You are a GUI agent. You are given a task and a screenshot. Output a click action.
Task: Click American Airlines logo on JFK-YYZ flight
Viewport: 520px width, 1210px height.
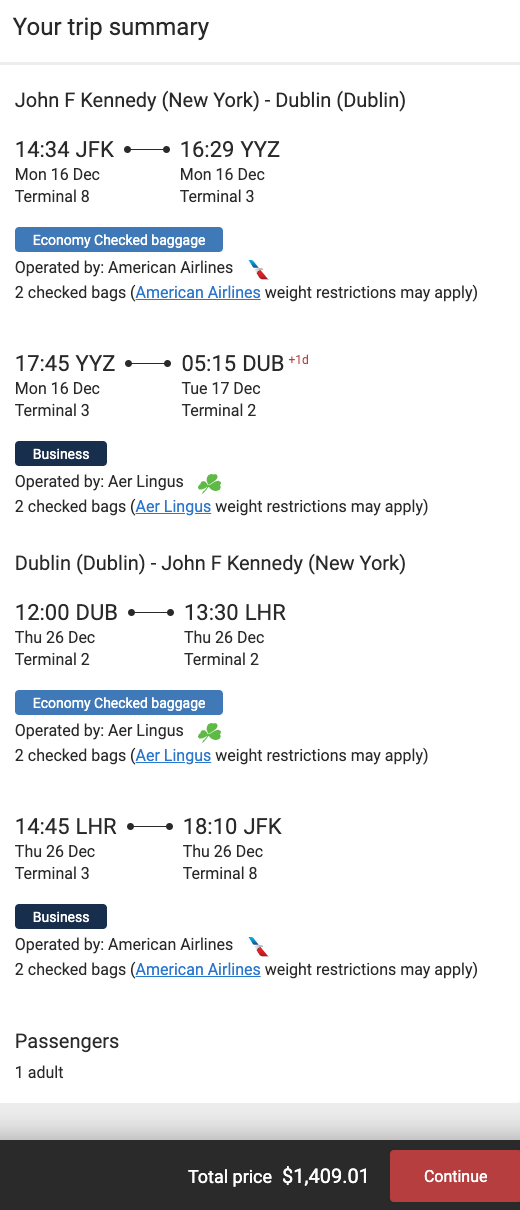point(259,269)
